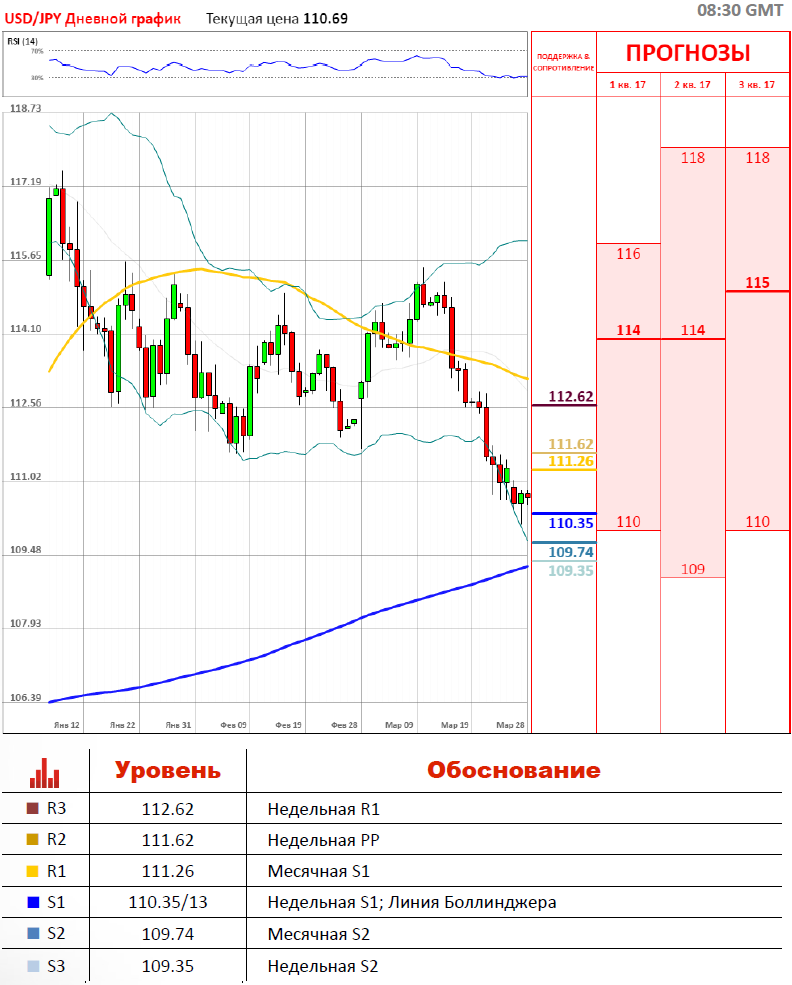The image size is (792, 985).
Task: Select the bold 115 forecast in third quarter
Action: 757,282
